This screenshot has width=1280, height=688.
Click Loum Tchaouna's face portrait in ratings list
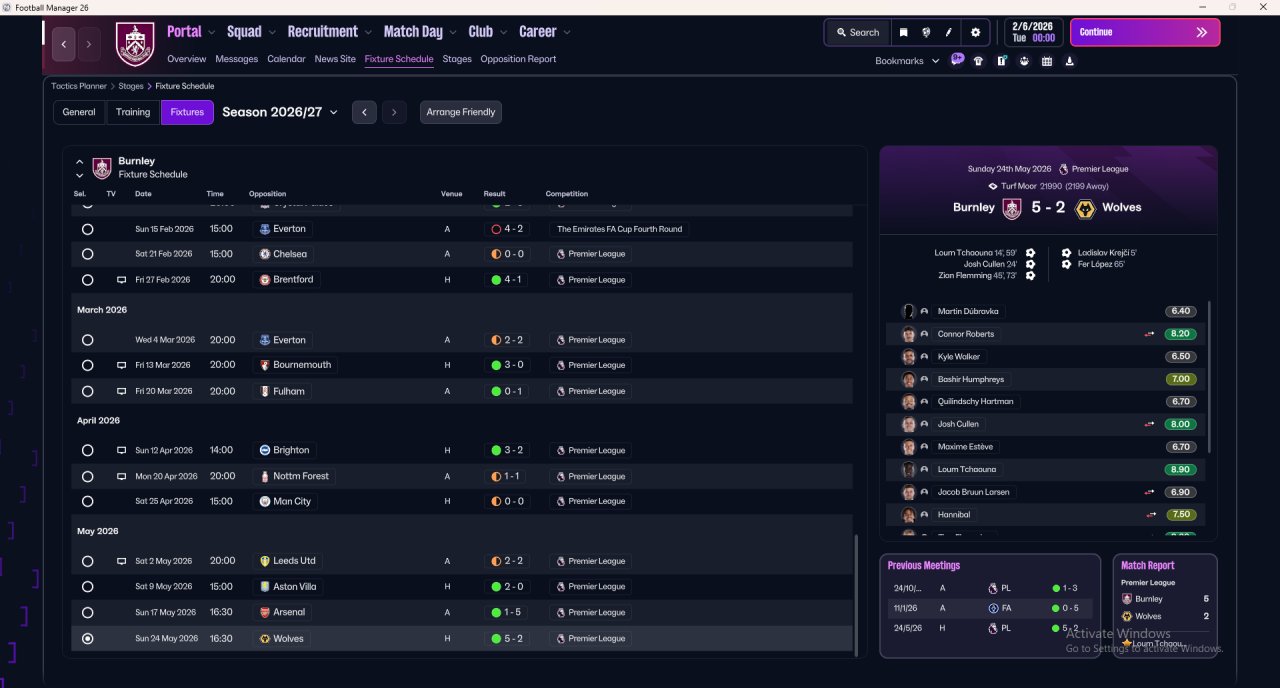tap(908, 469)
